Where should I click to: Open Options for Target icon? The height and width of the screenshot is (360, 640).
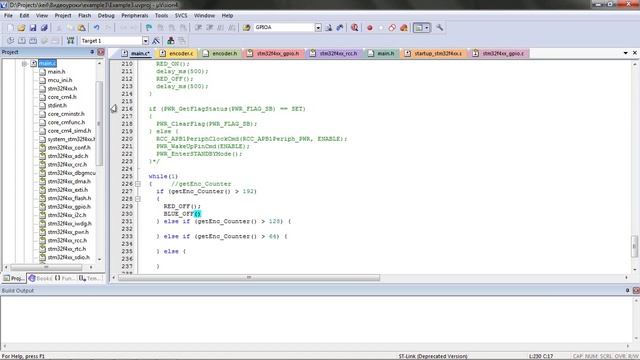pyautogui.click(x=156, y=41)
